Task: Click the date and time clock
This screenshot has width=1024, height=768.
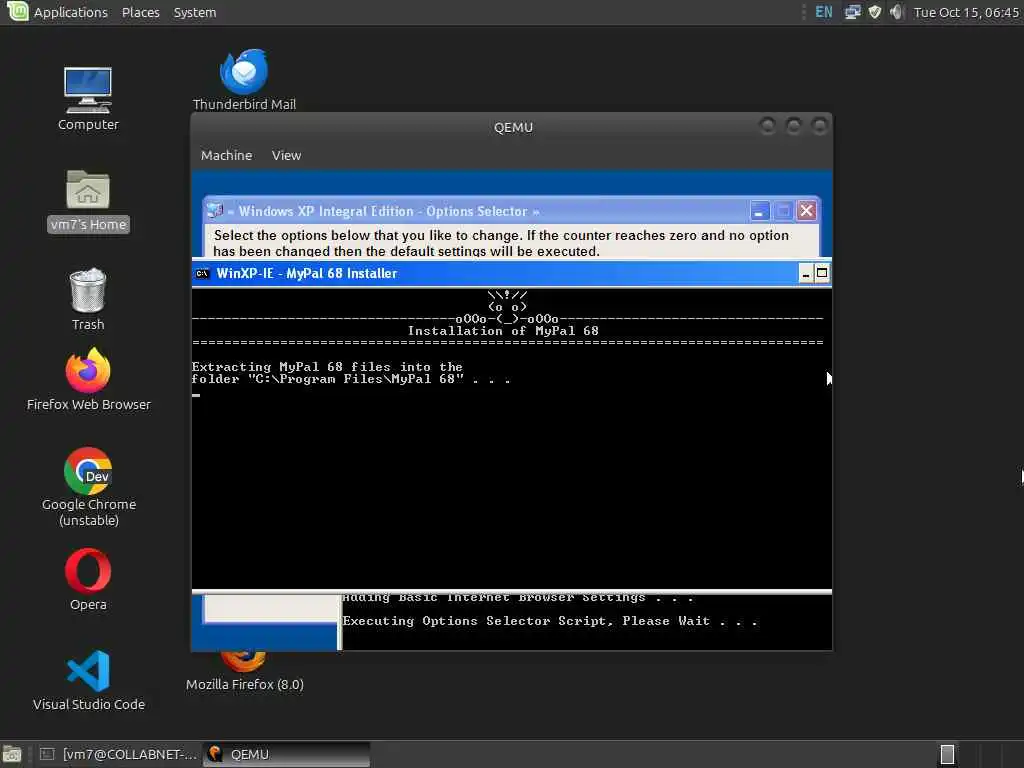Action: 966,12
